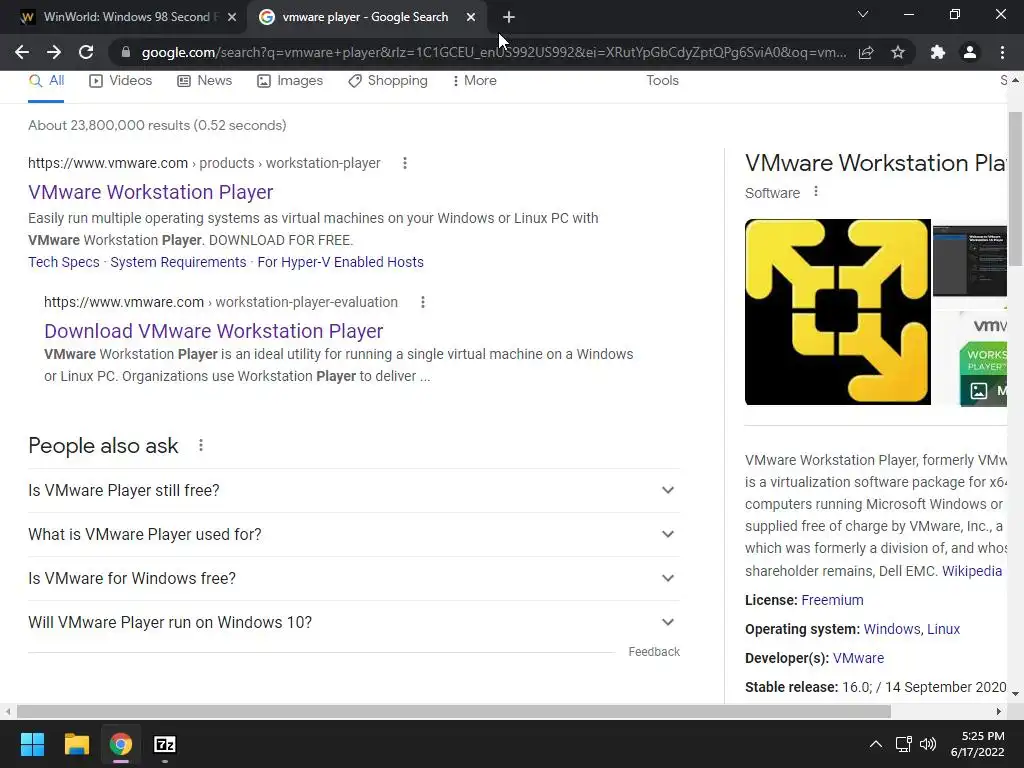This screenshot has height=768, width=1024.
Task: Go forward to the next page
Action: click(x=54, y=52)
